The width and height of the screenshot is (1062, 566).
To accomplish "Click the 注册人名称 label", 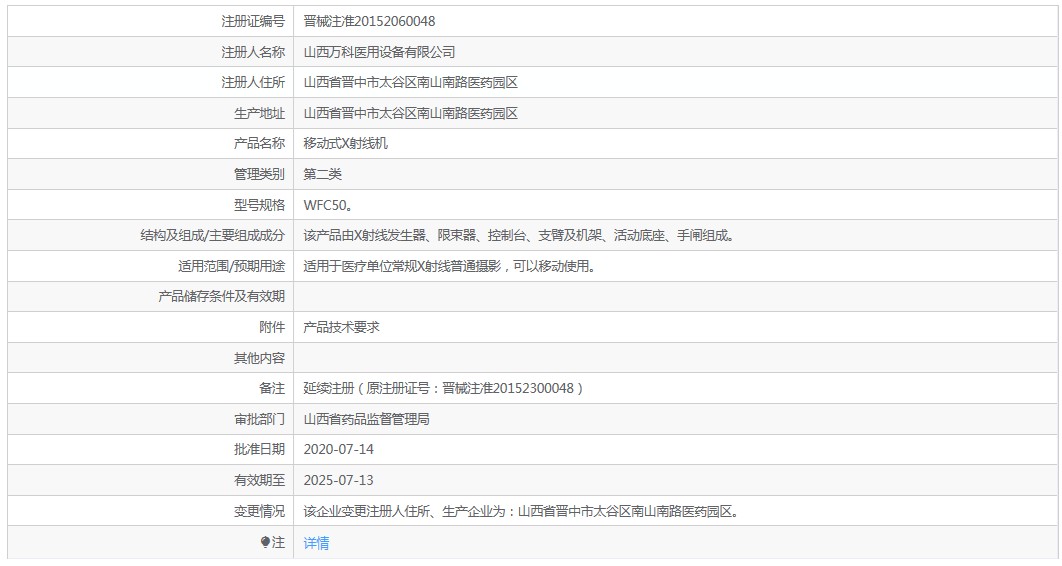I will pyautogui.click(x=253, y=52).
